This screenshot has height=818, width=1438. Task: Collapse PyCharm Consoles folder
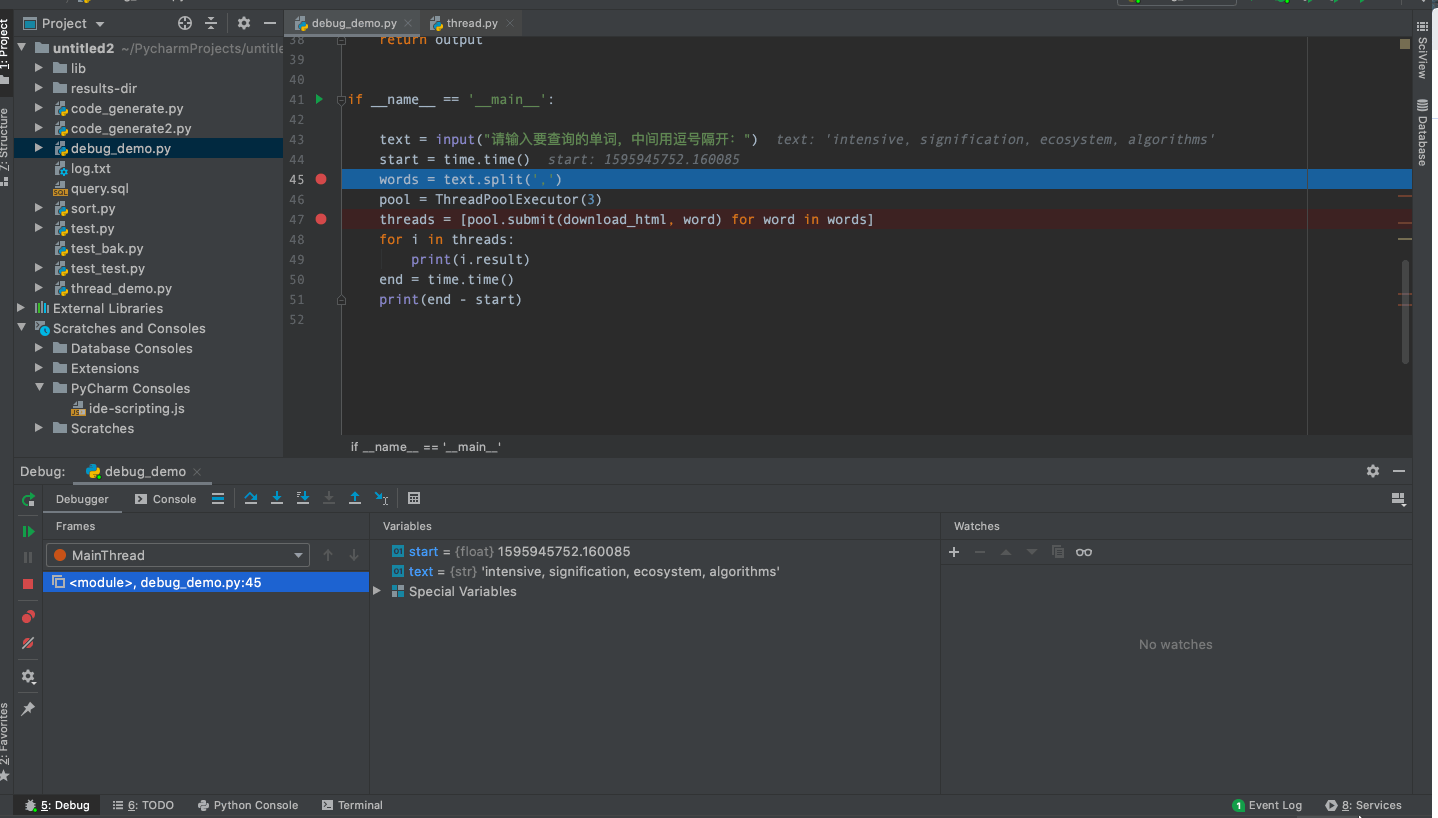click(x=39, y=388)
